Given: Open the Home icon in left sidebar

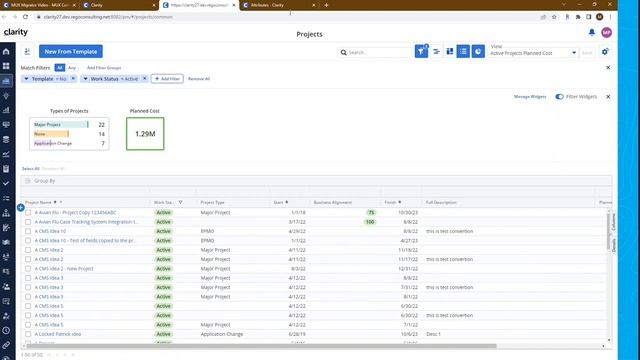Looking at the screenshot, I should (6, 51).
